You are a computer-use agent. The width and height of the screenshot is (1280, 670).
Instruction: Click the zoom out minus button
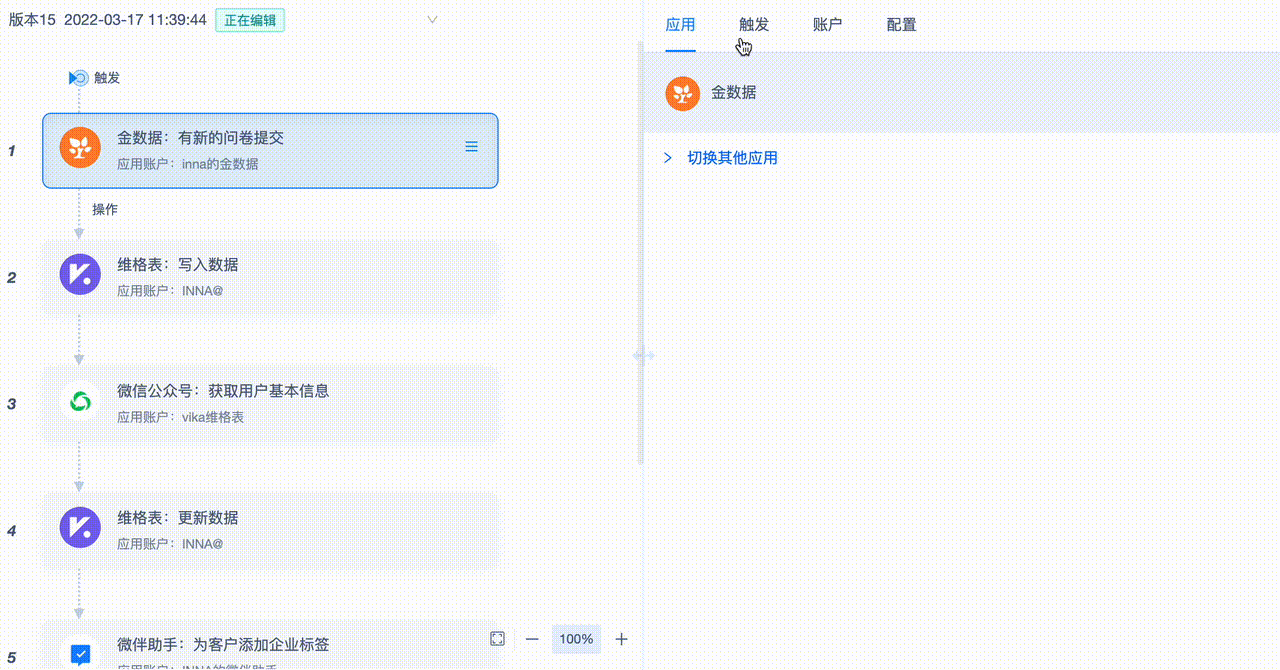click(x=531, y=638)
